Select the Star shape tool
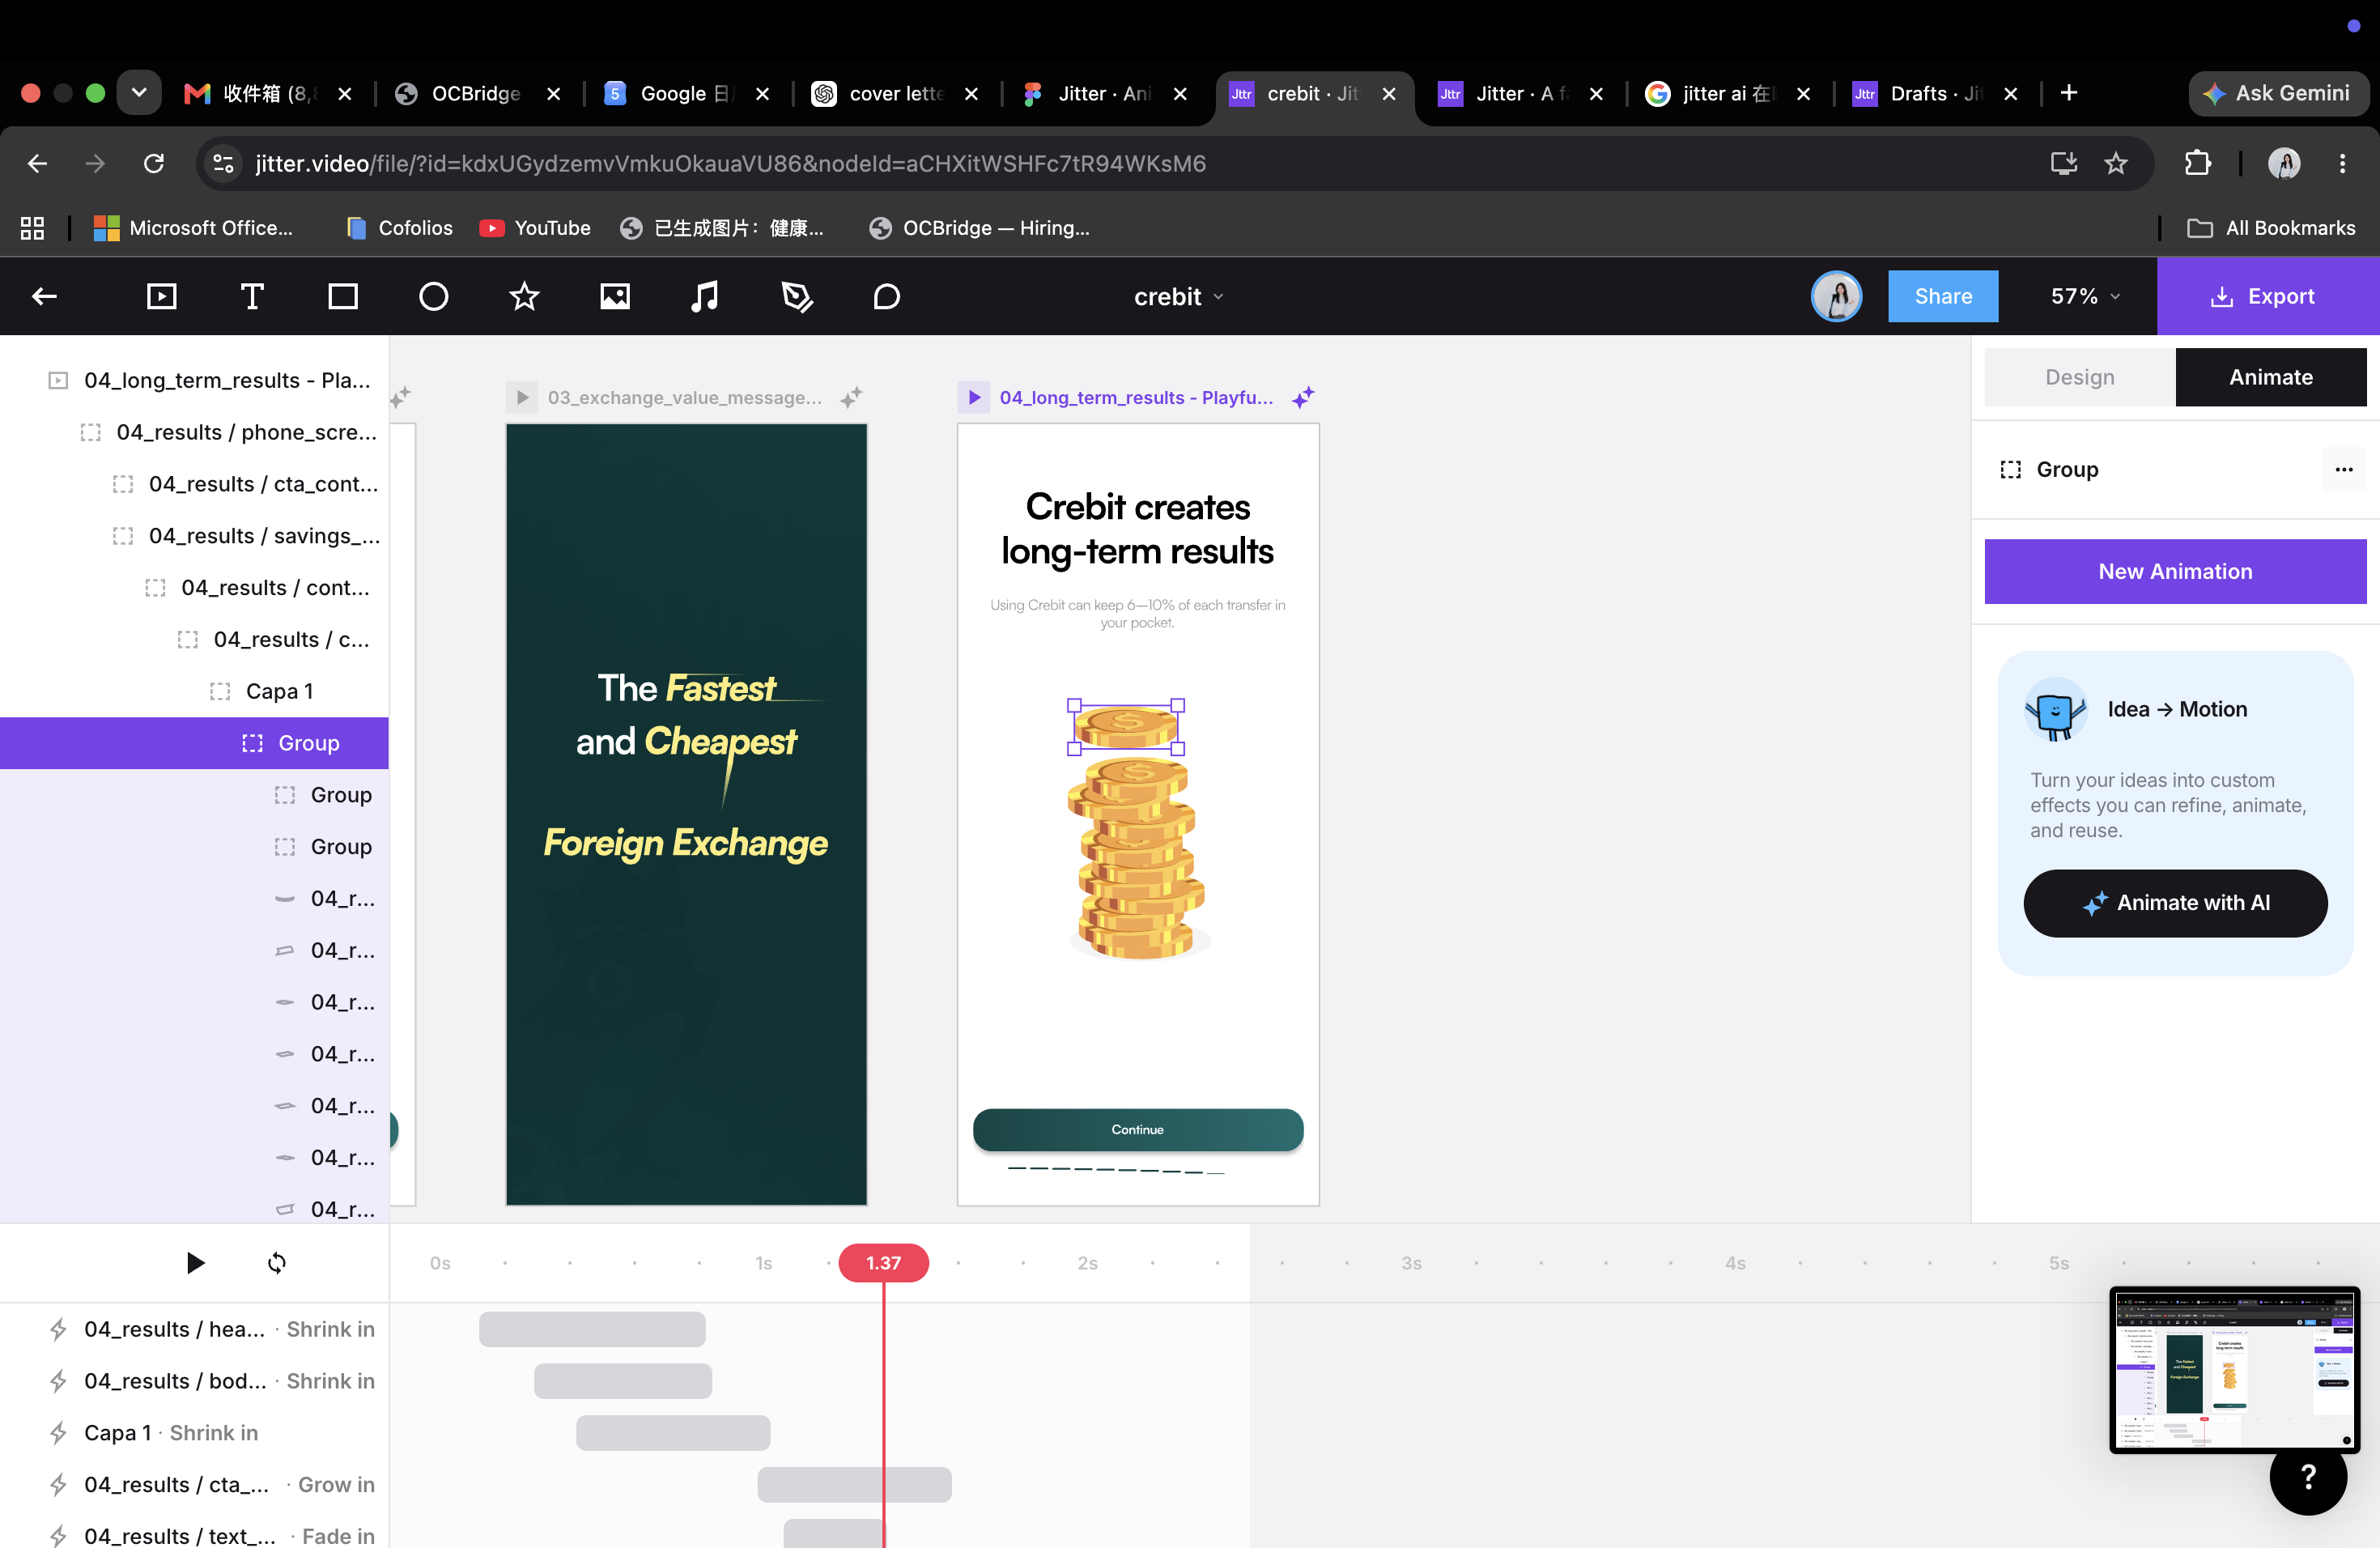2380x1548 pixels. (x=524, y=296)
